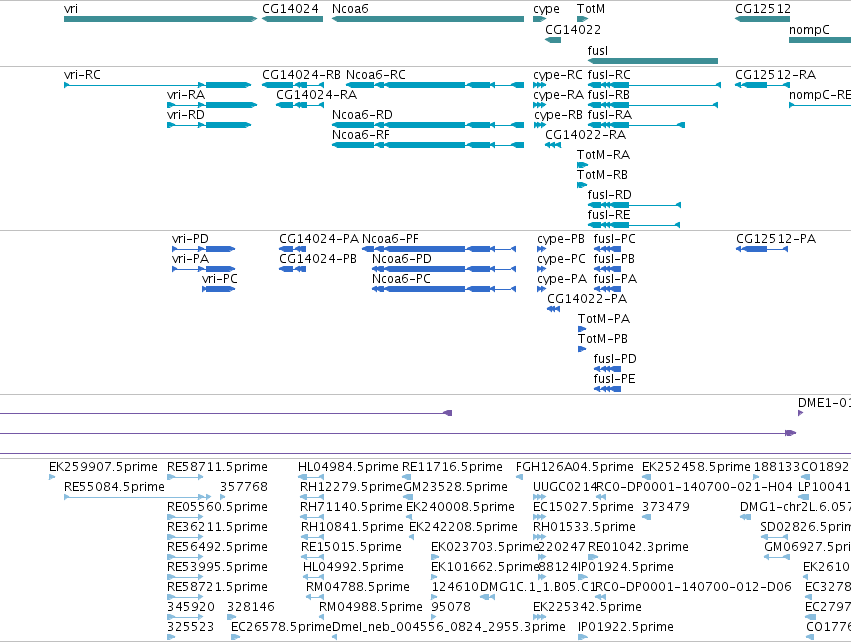Screen dimensions: 851x642
Task: Select transcript Ncoa6-RC
Action: [435, 85]
